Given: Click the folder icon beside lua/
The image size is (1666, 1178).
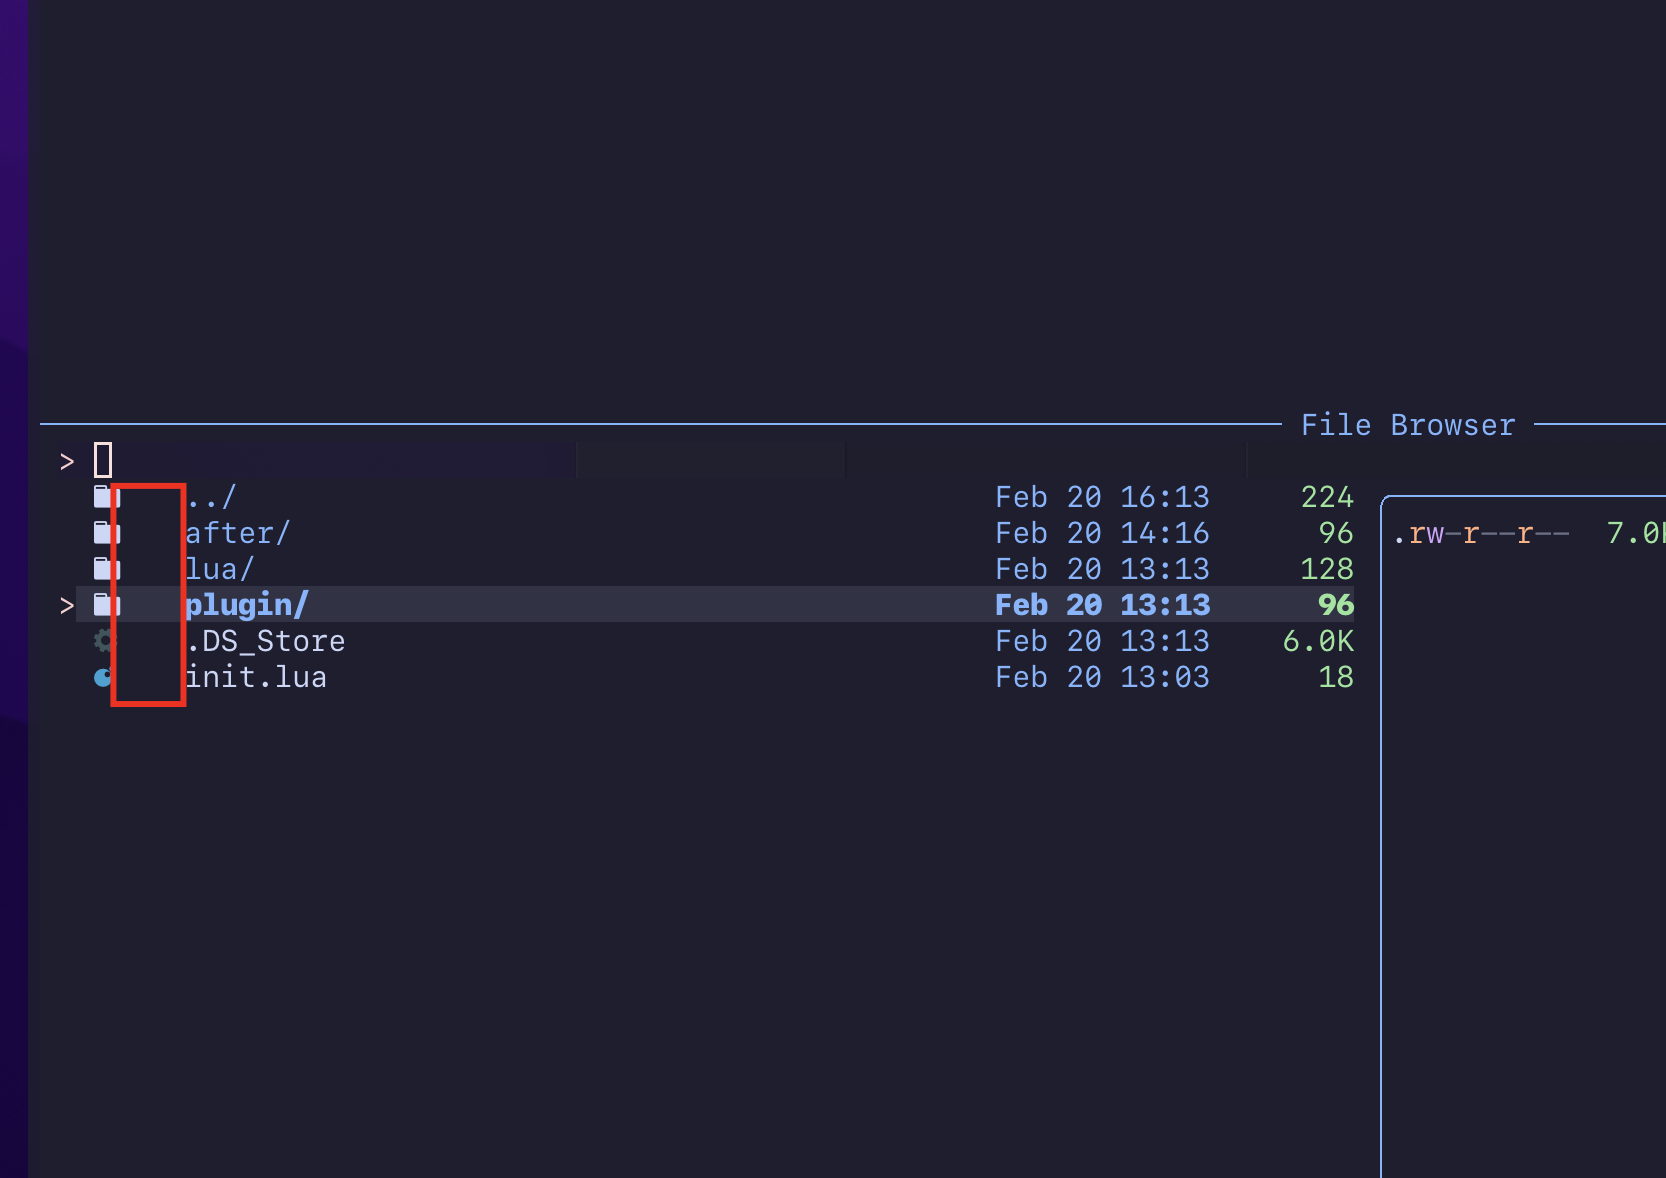Looking at the screenshot, I should (104, 568).
